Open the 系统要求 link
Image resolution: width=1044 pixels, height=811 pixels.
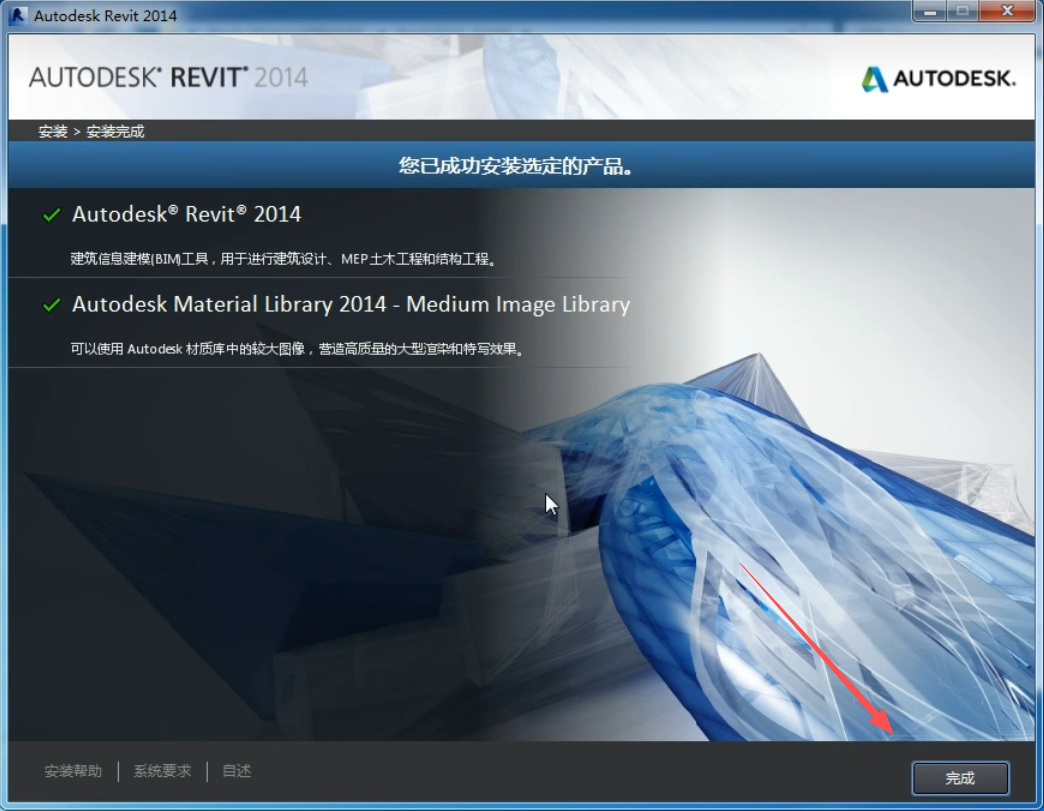tap(162, 771)
